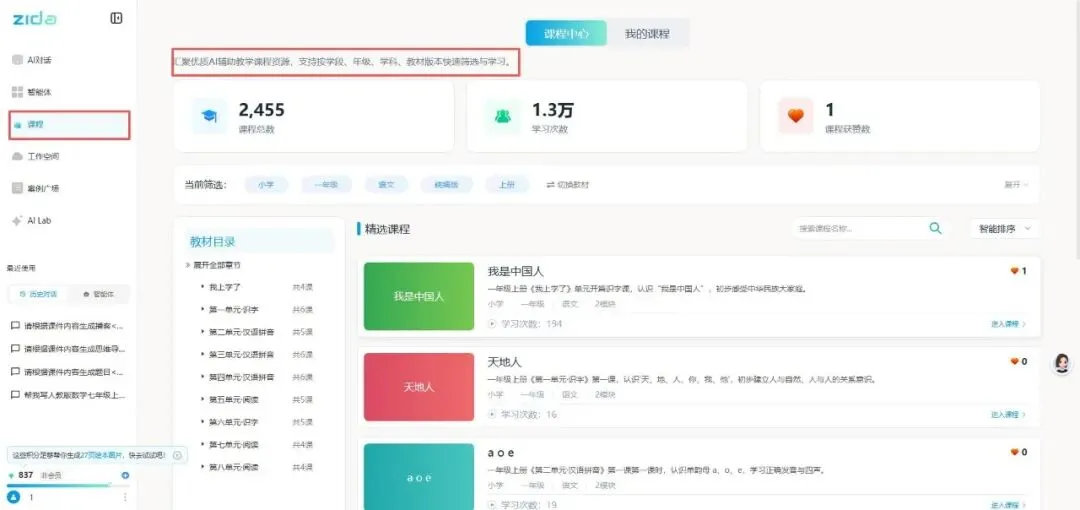The image size is (1080, 510).
Task: Click play icon beside 学习次数: 16
Action: point(492,414)
